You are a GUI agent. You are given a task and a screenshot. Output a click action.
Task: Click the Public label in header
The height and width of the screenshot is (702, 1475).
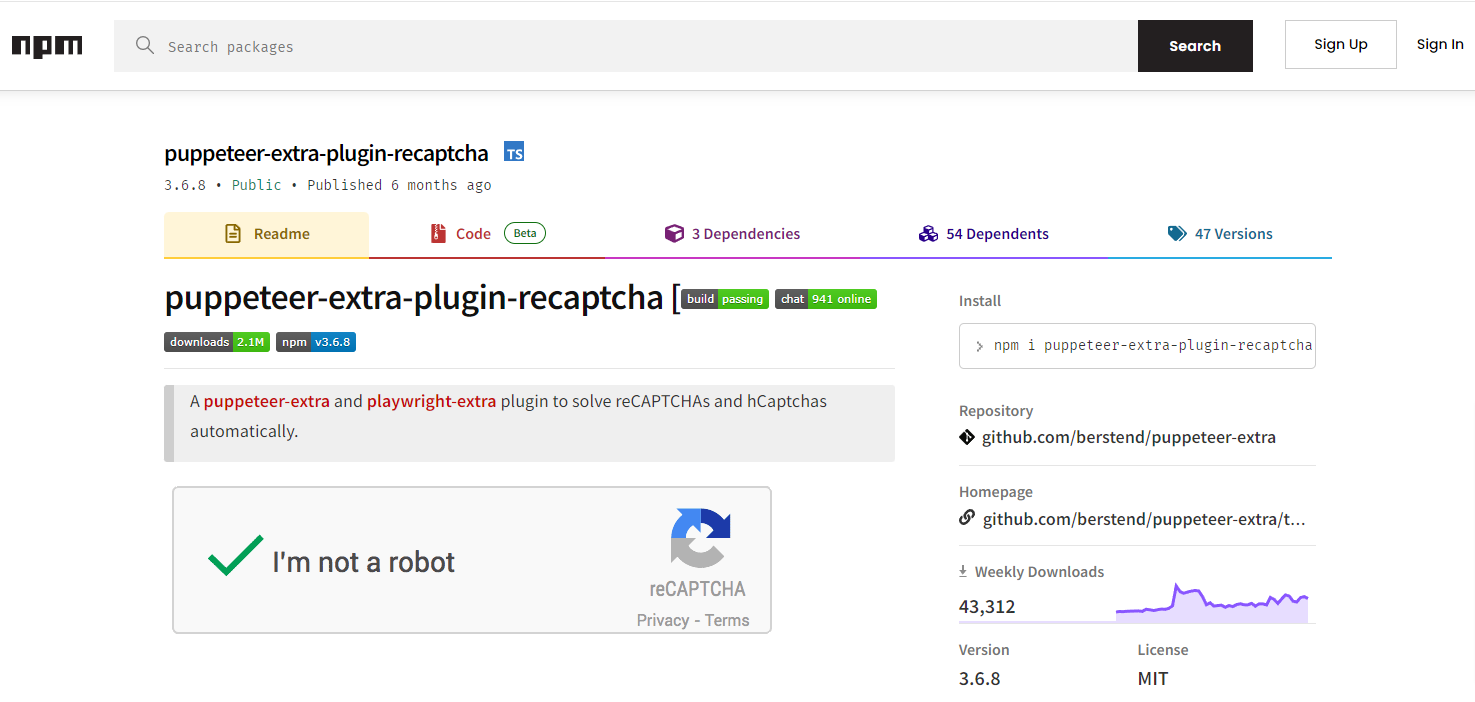(x=257, y=185)
